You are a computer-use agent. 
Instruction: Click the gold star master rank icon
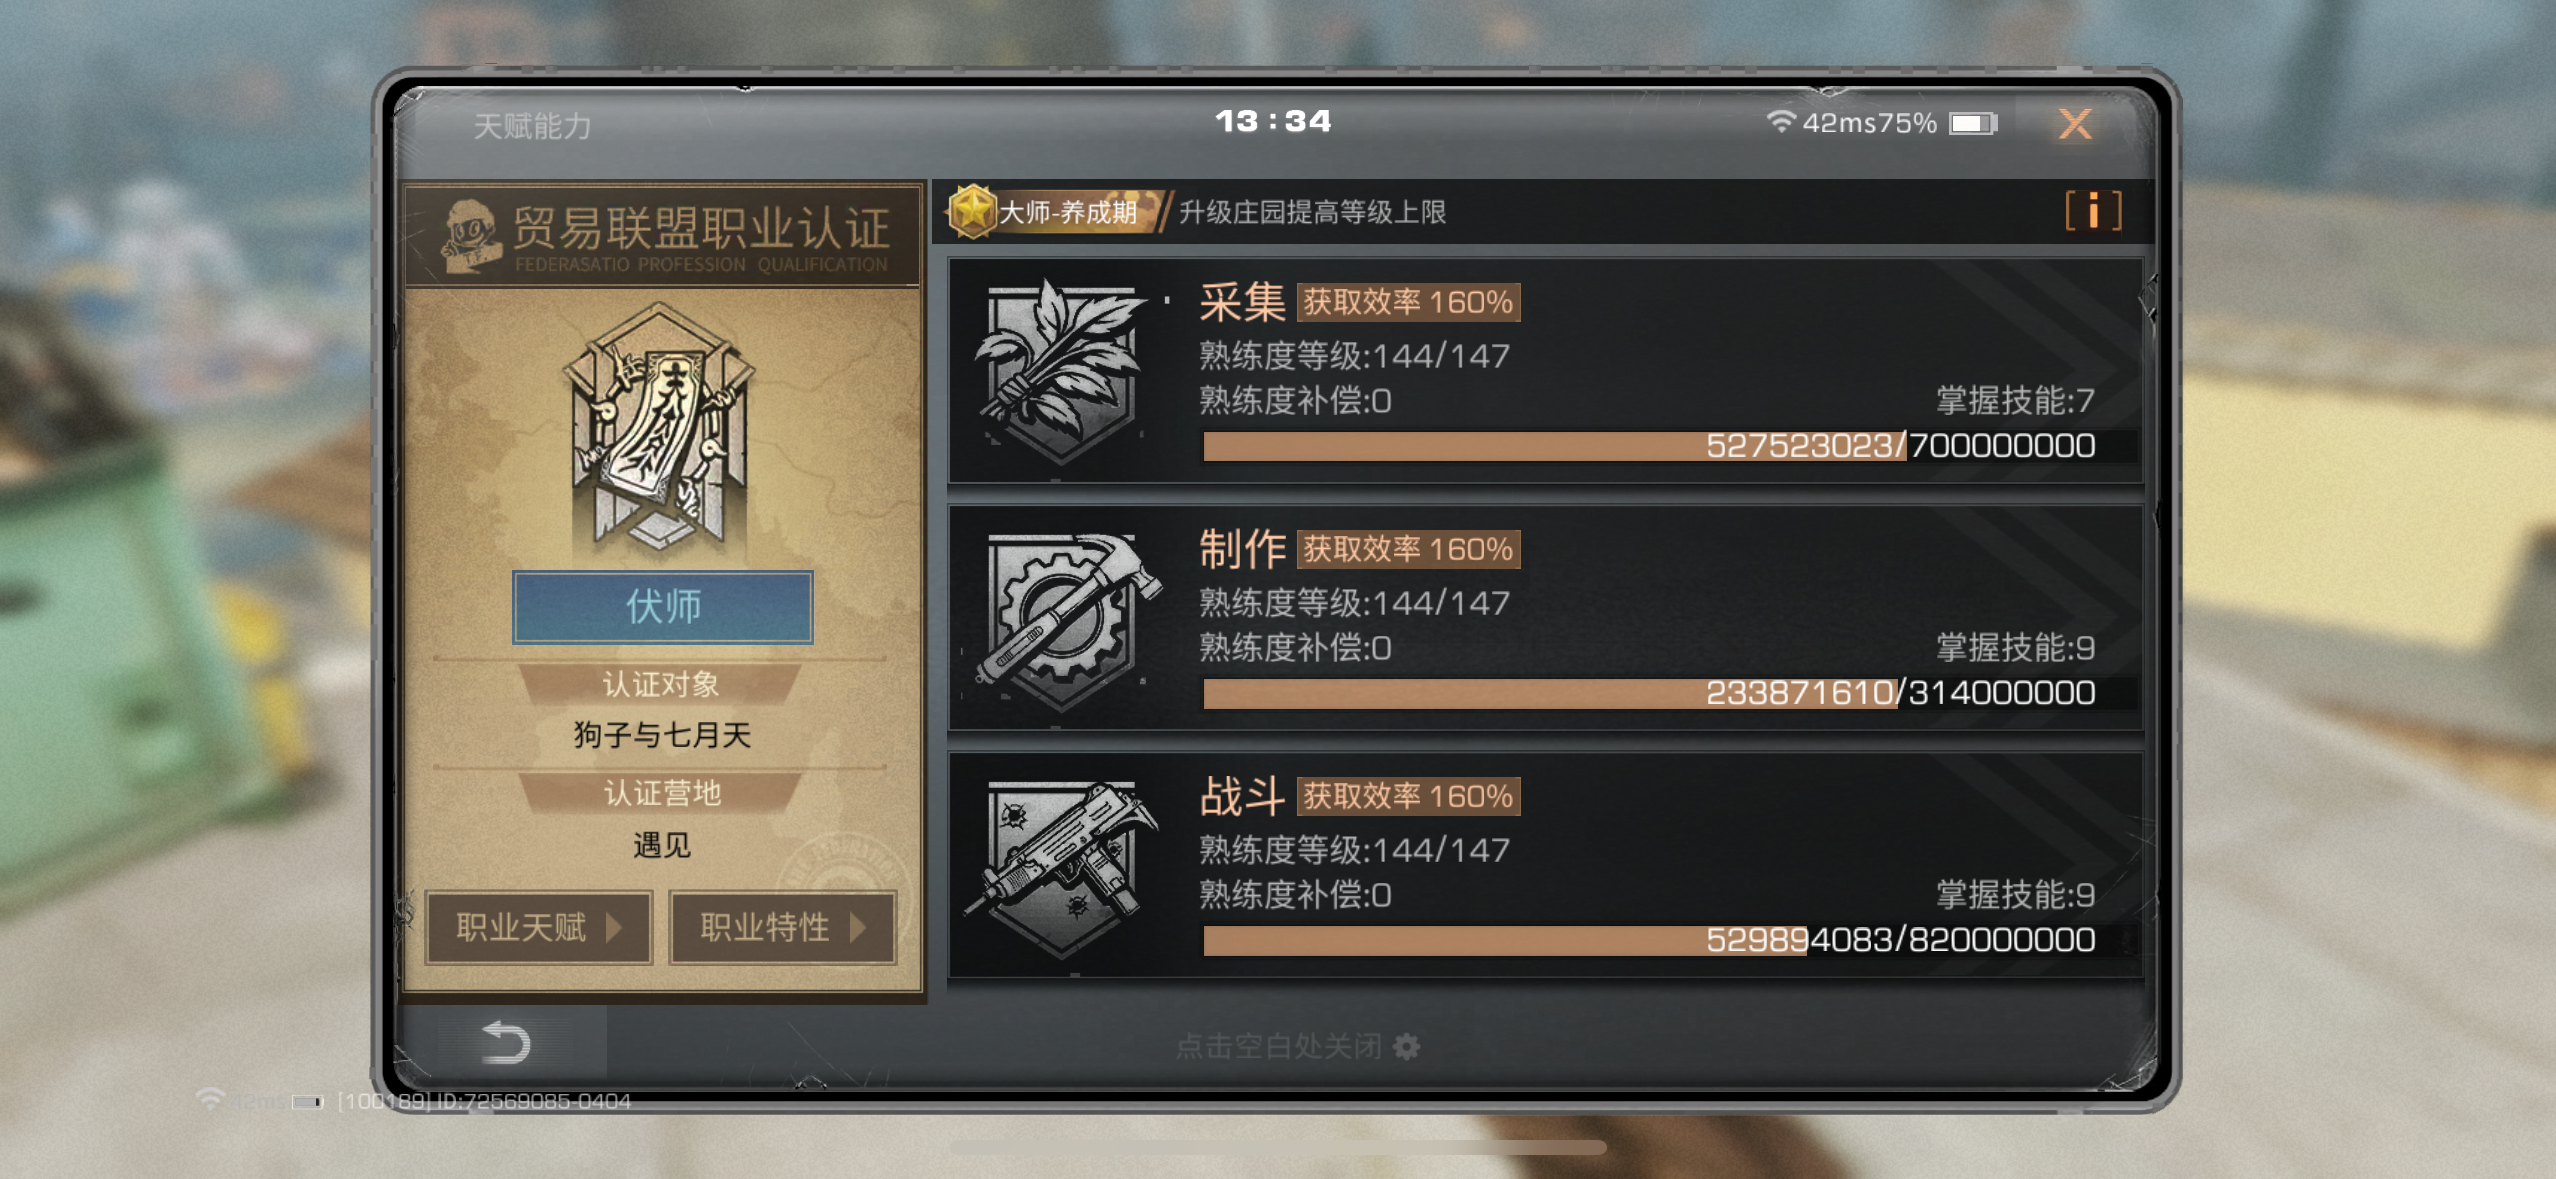coord(971,211)
